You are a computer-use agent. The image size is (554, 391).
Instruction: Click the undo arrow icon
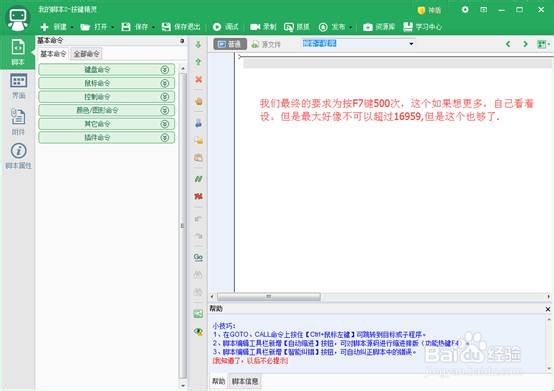click(x=199, y=219)
